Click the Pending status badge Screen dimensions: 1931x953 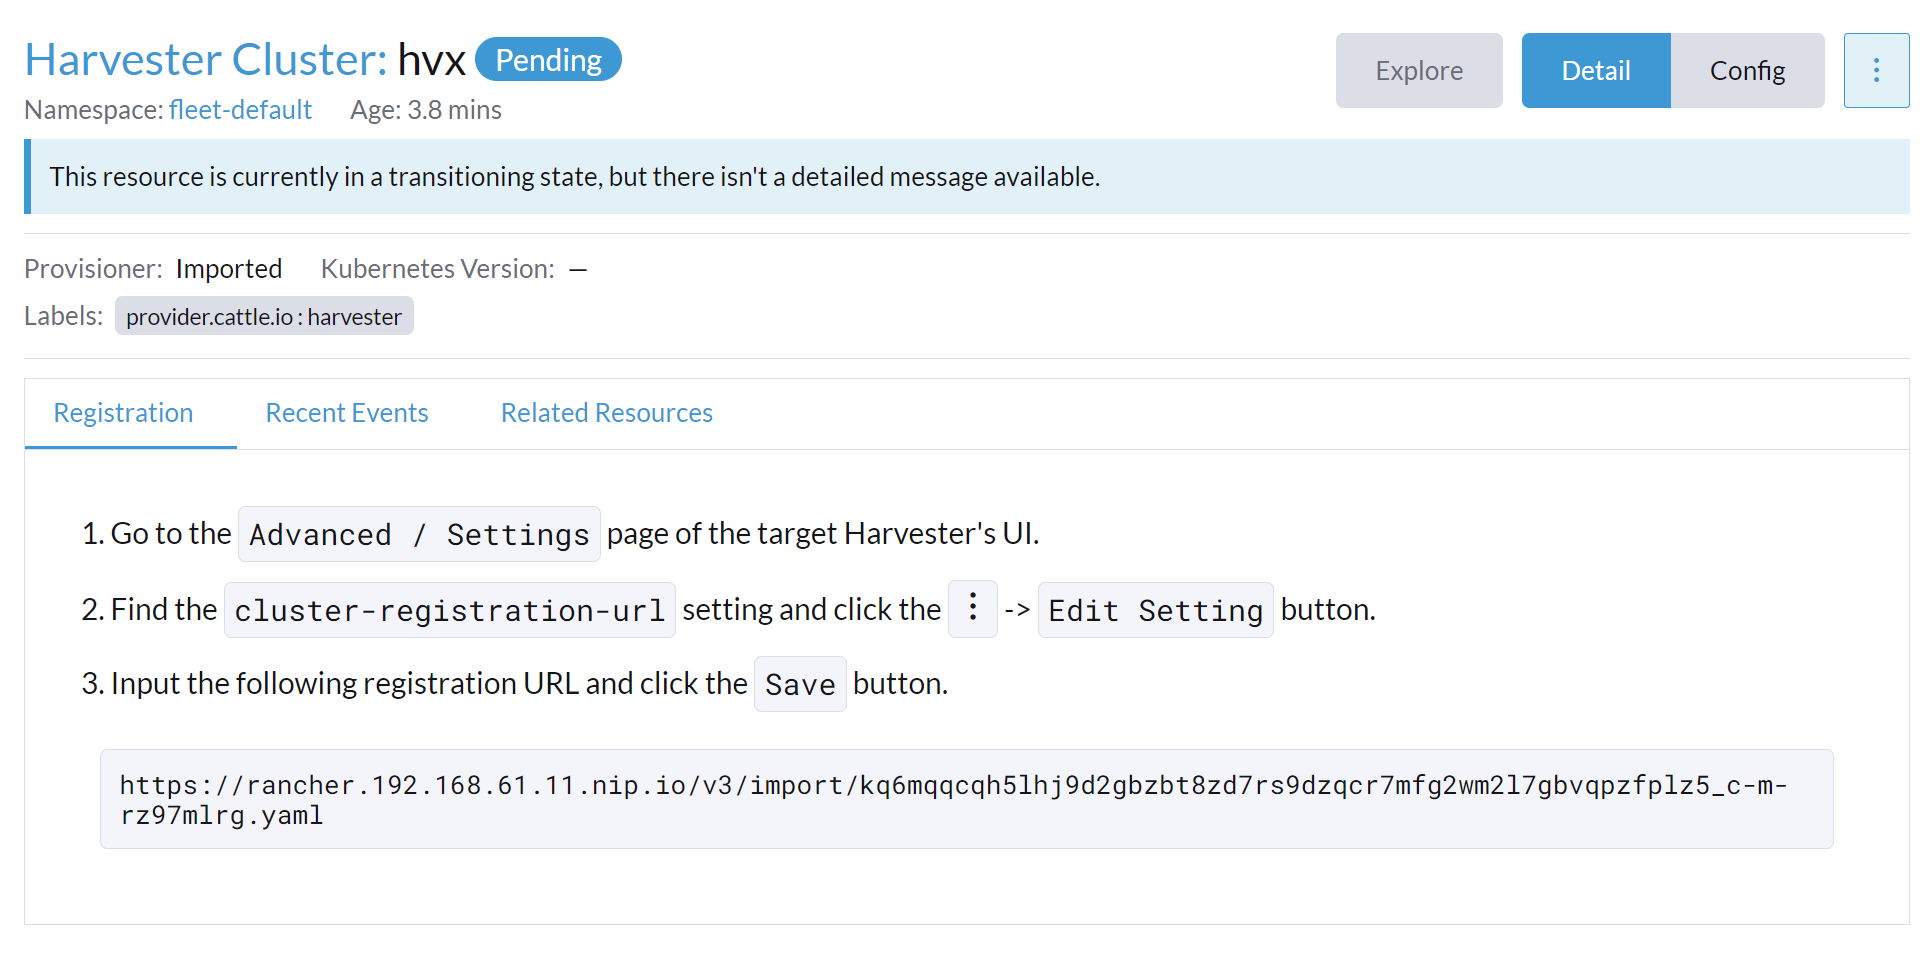(x=548, y=60)
